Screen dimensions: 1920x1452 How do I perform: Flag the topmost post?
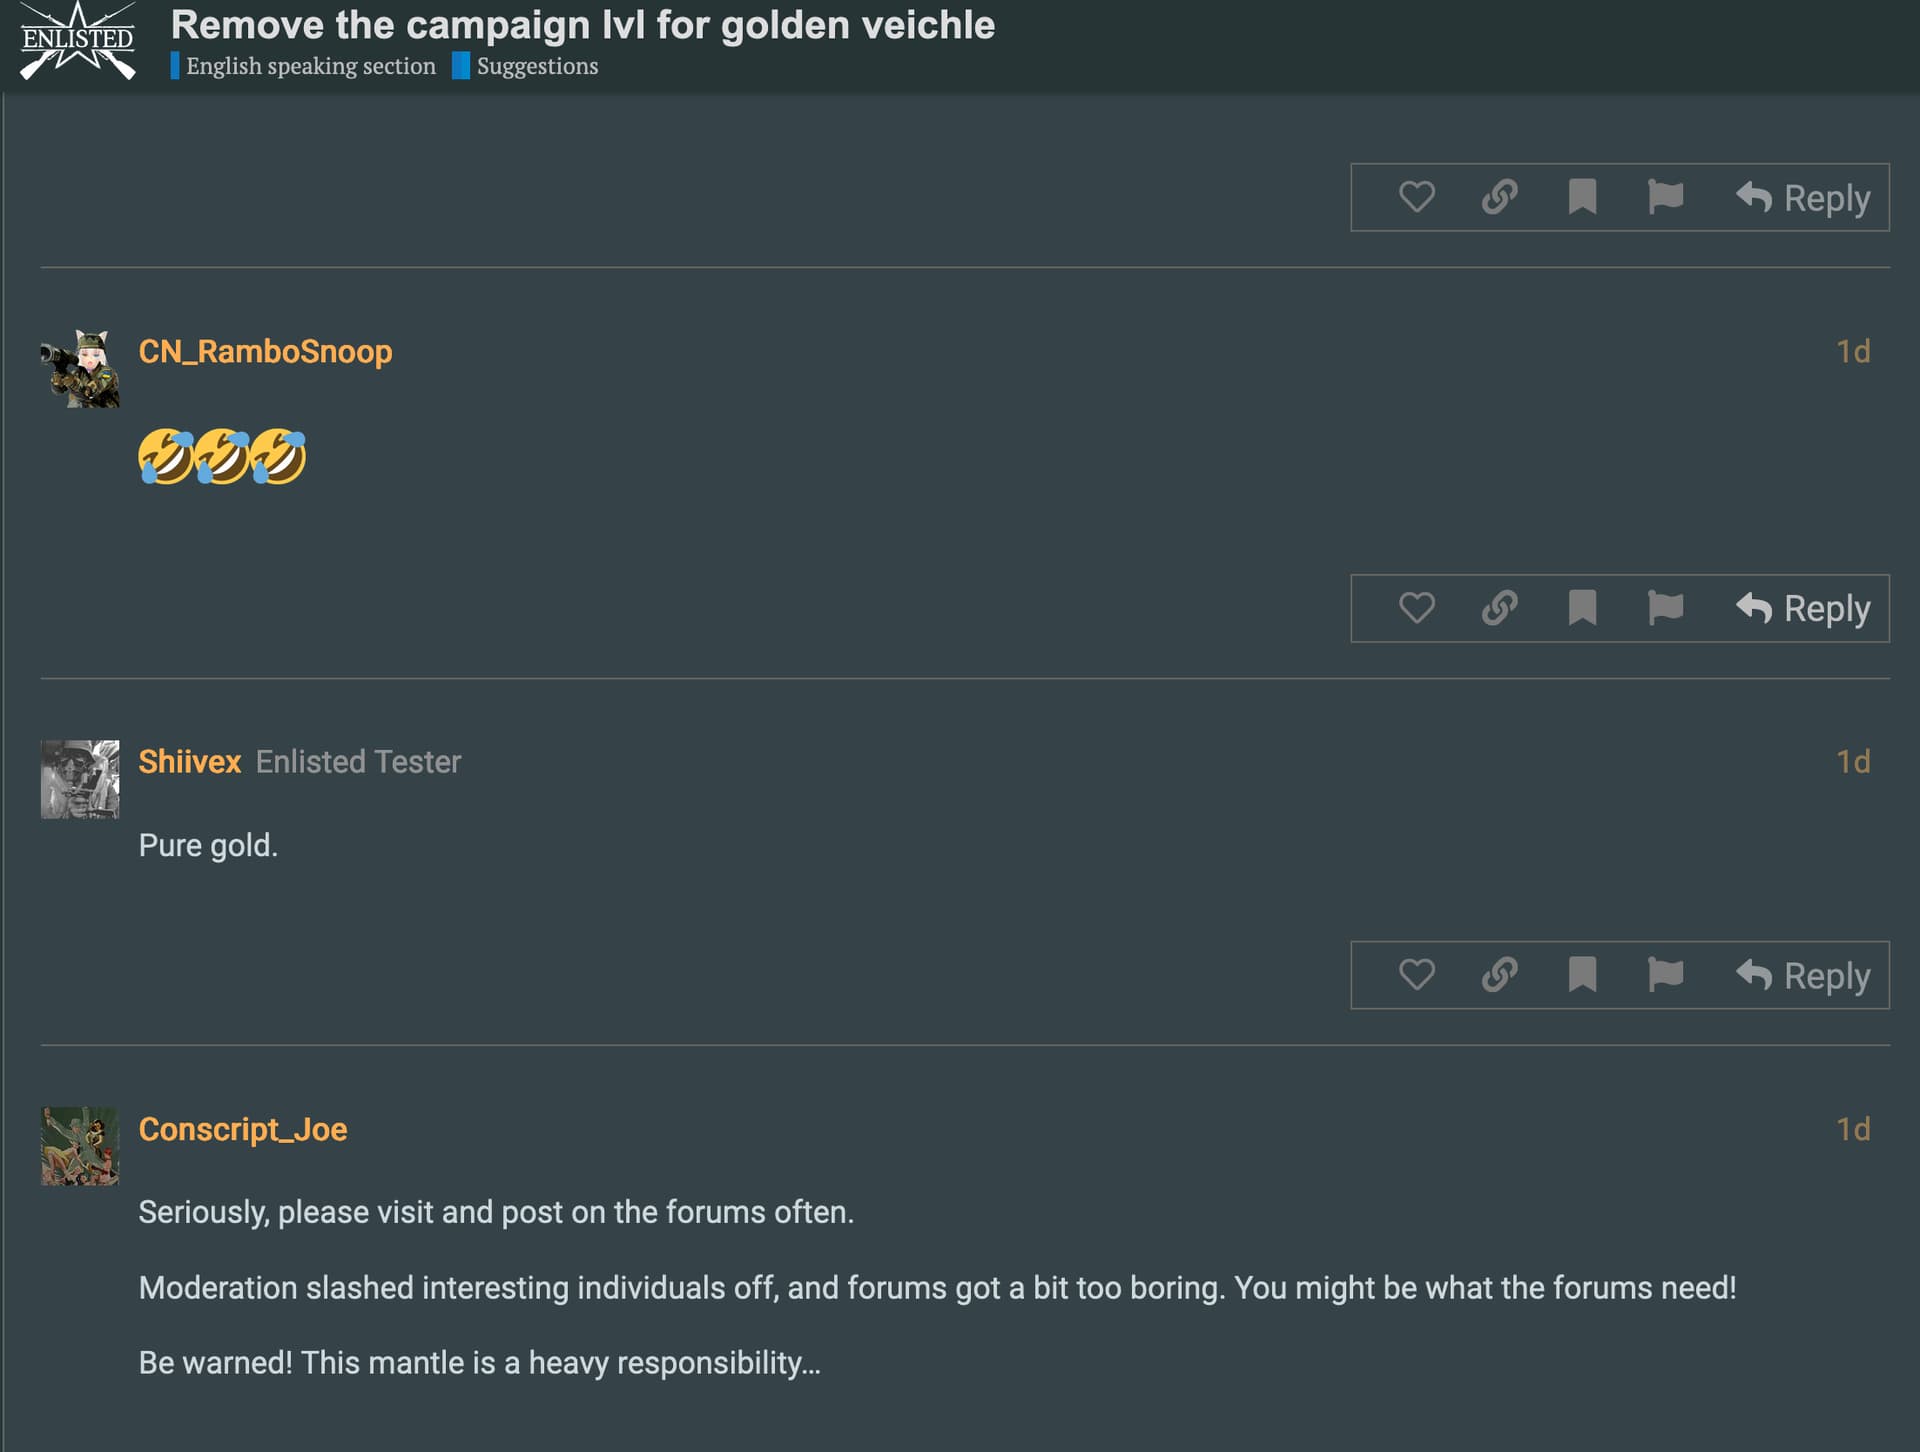pos(1665,197)
